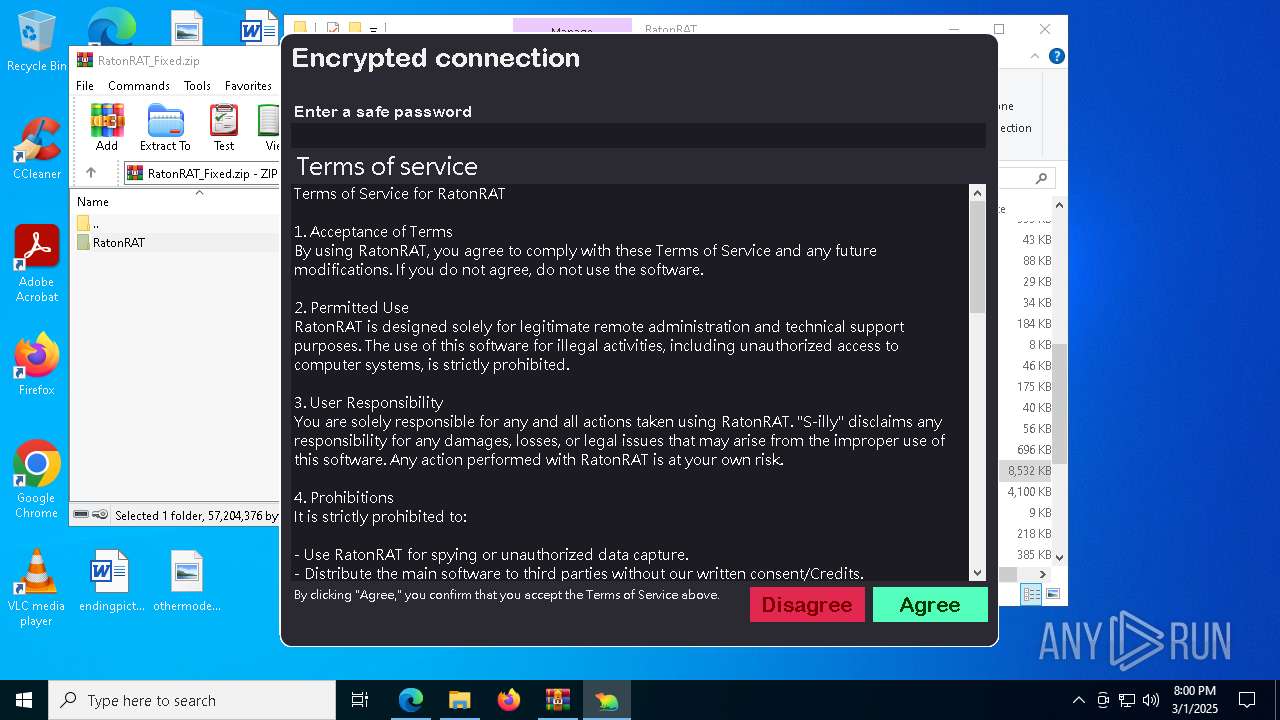Click the volume icon in system tray

pos(1151,700)
